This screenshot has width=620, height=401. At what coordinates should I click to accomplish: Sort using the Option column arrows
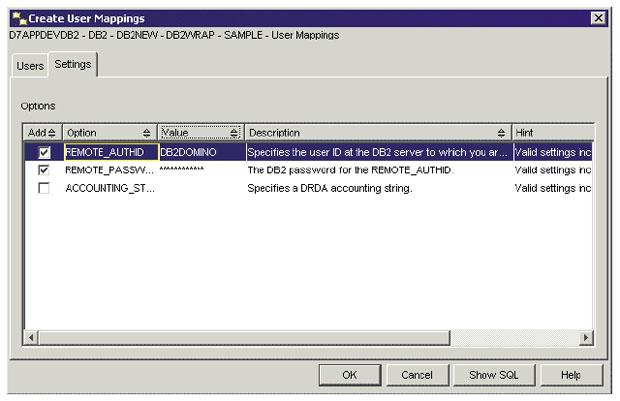tap(147, 133)
